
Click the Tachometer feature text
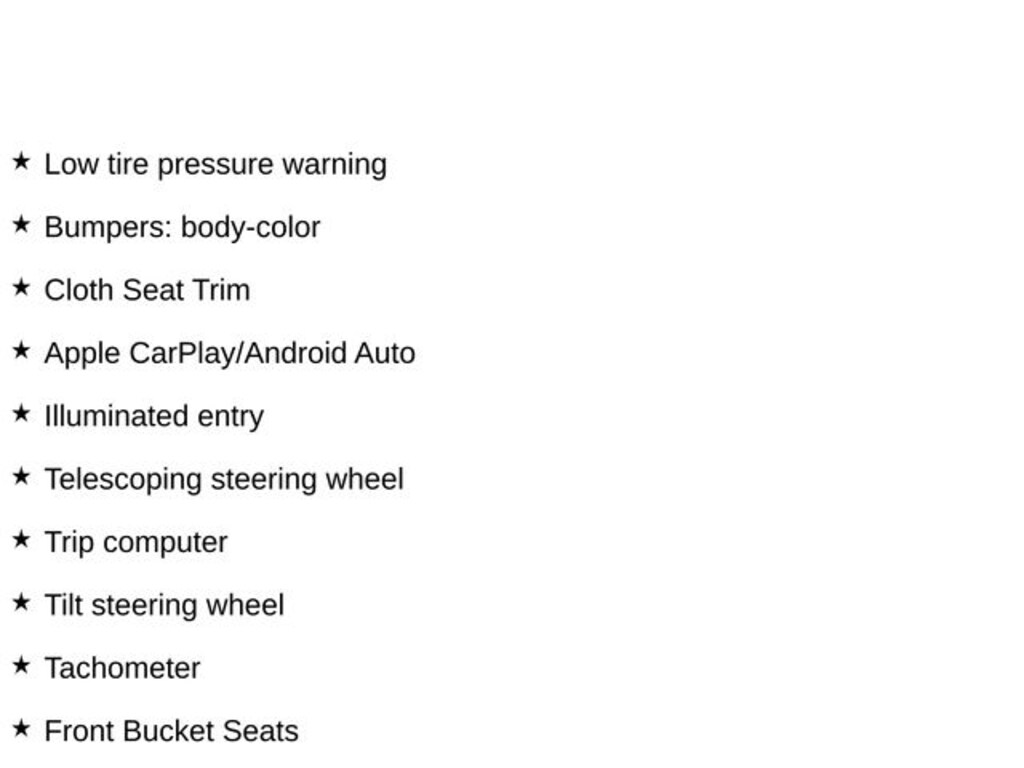click(x=122, y=668)
